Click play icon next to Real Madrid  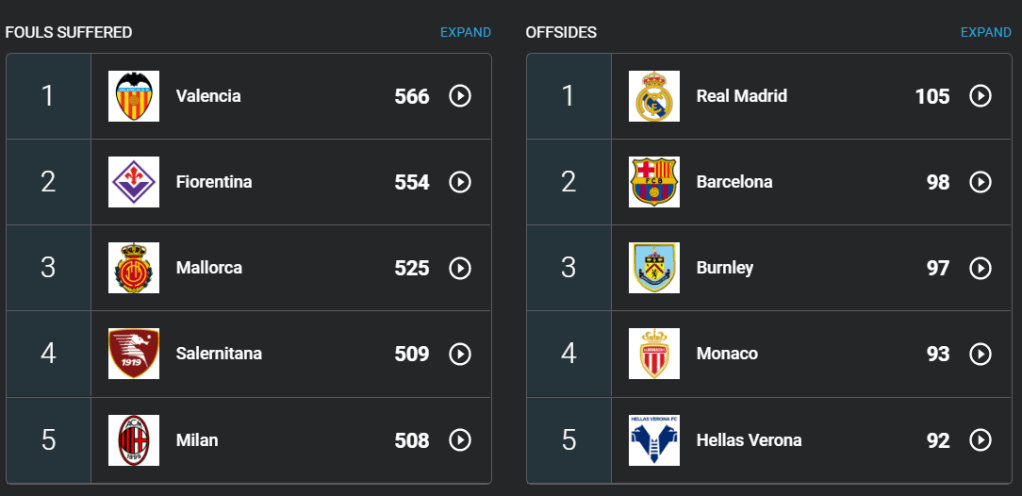coord(980,96)
